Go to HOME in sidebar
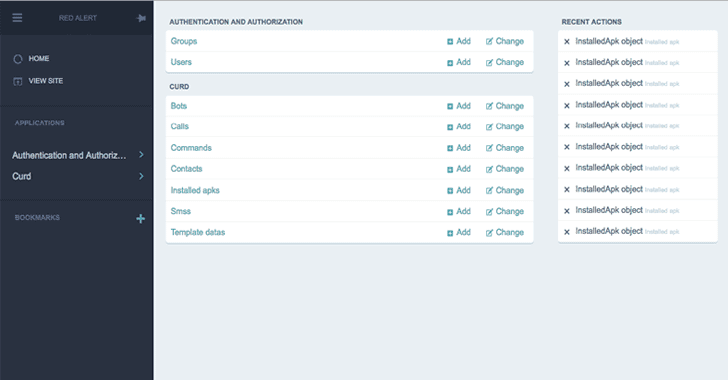This screenshot has width=728, height=380. pyautogui.click(x=39, y=59)
